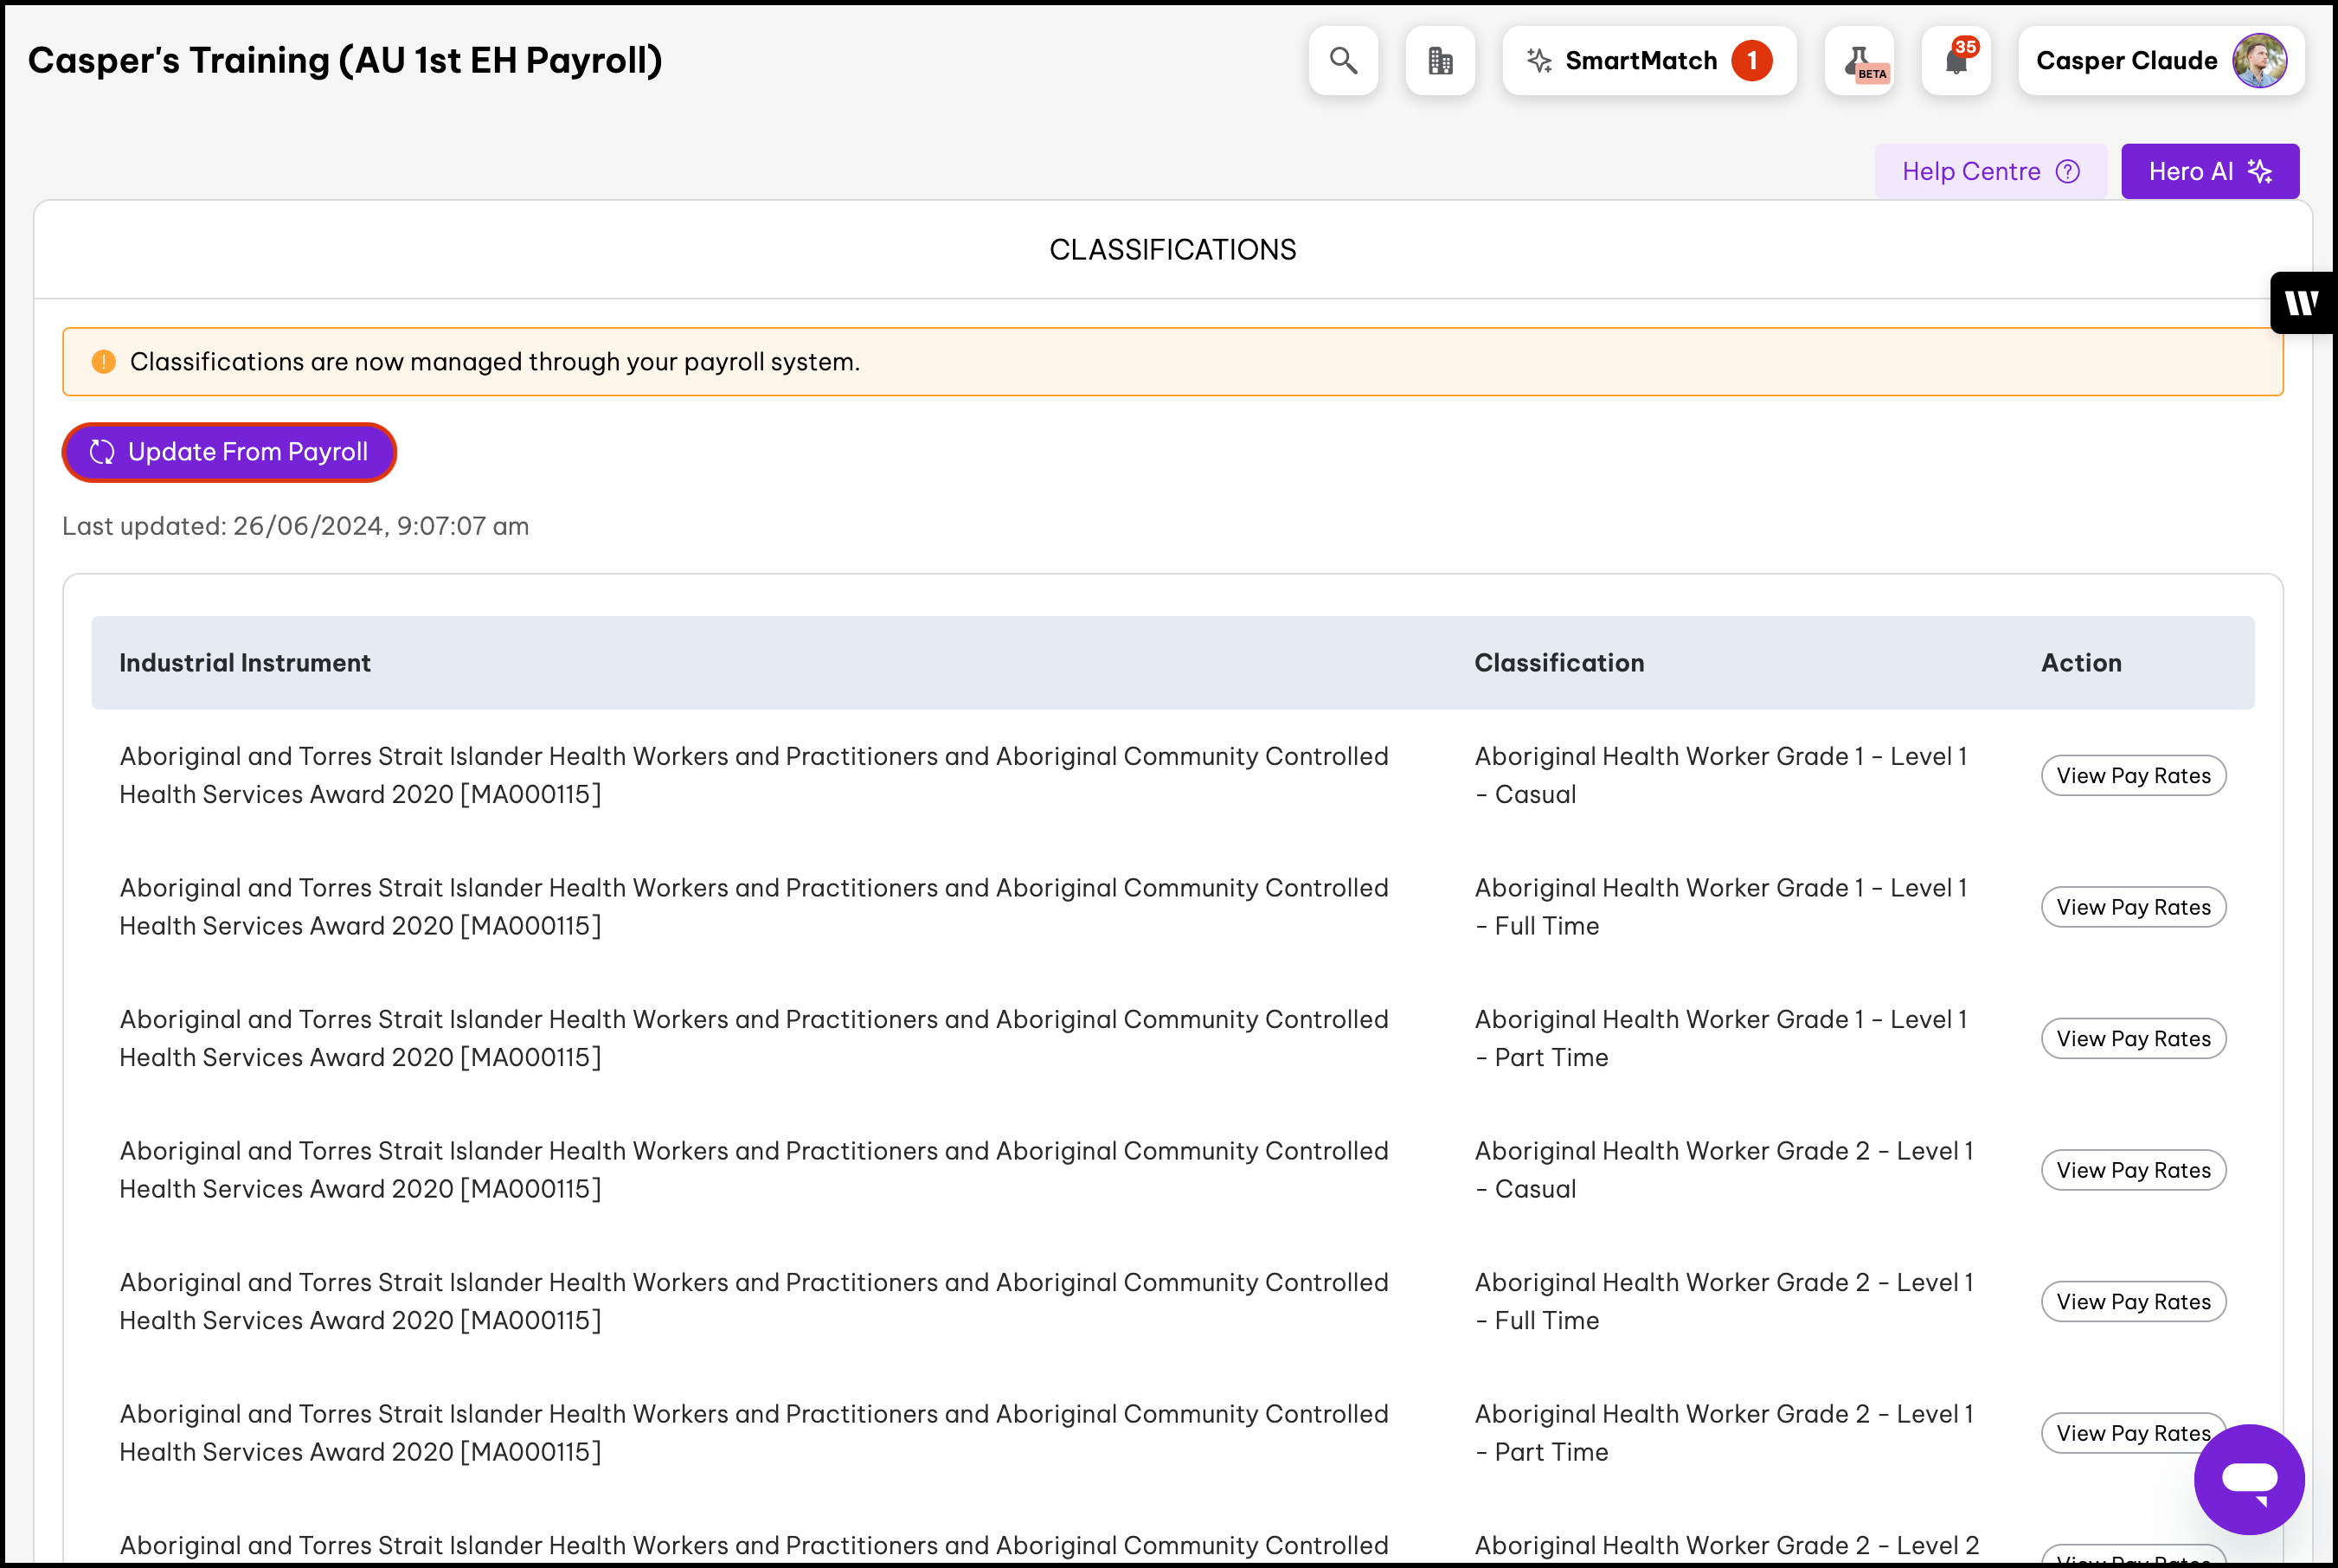Open the Help Centre

pyautogui.click(x=1990, y=171)
